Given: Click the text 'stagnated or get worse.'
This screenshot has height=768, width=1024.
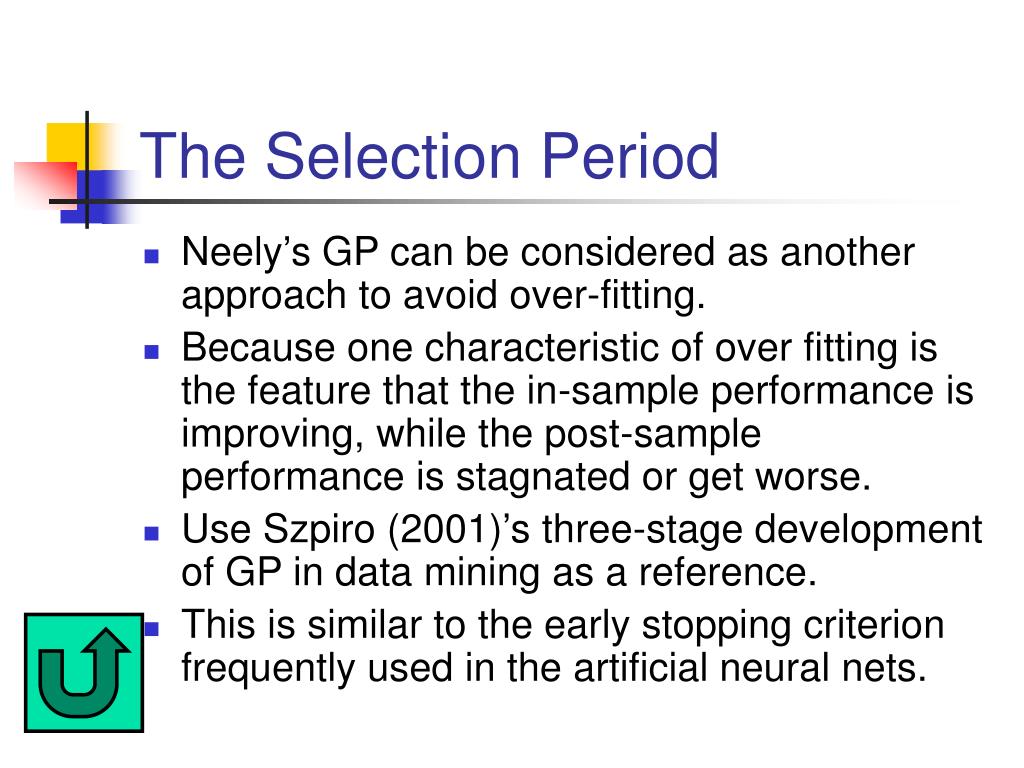Looking at the screenshot, I should (x=664, y=477).
